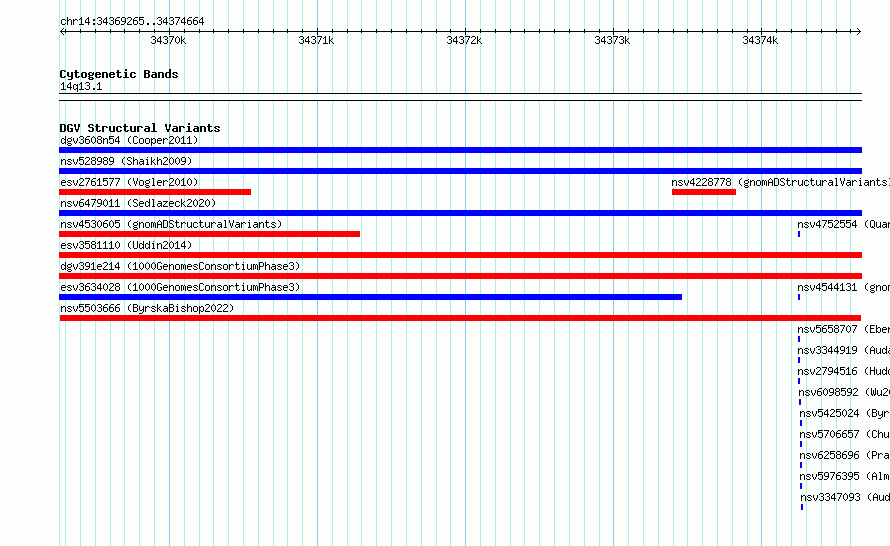The width and height of the screenshot is (890, 546).
Task: Click the 34371k ruler label
Action: click(x=316, y=40)
